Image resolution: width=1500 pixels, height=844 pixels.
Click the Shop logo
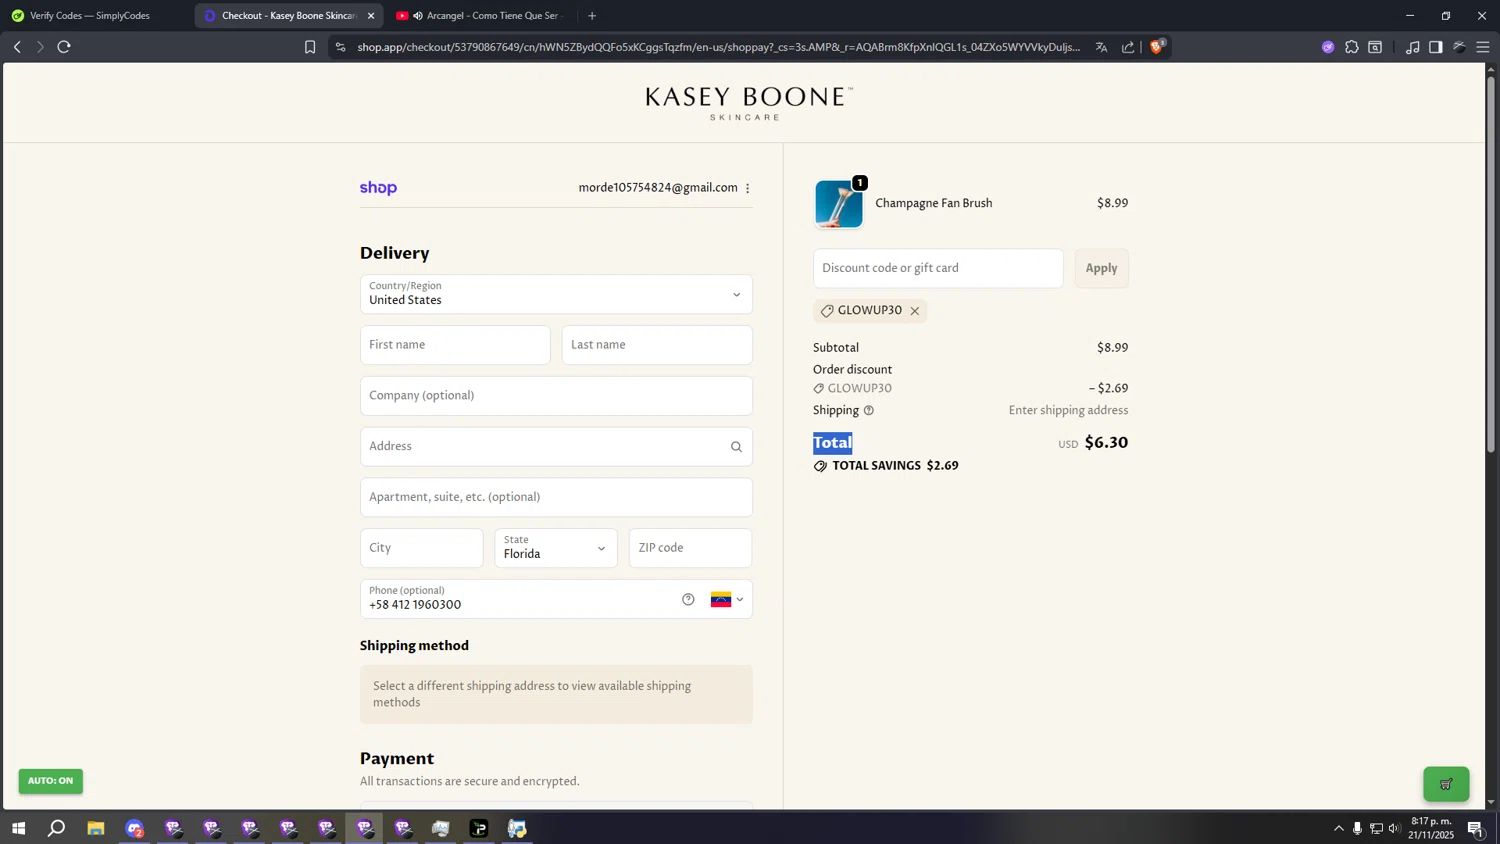coord(378,188)
